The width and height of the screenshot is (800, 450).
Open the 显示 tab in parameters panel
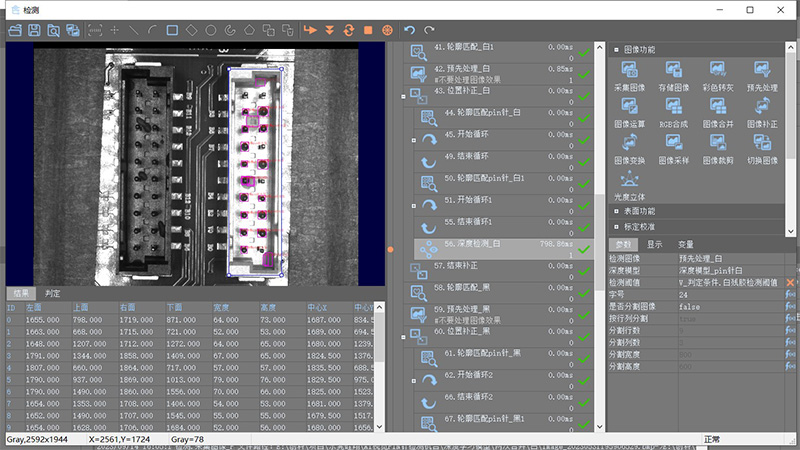654,243
